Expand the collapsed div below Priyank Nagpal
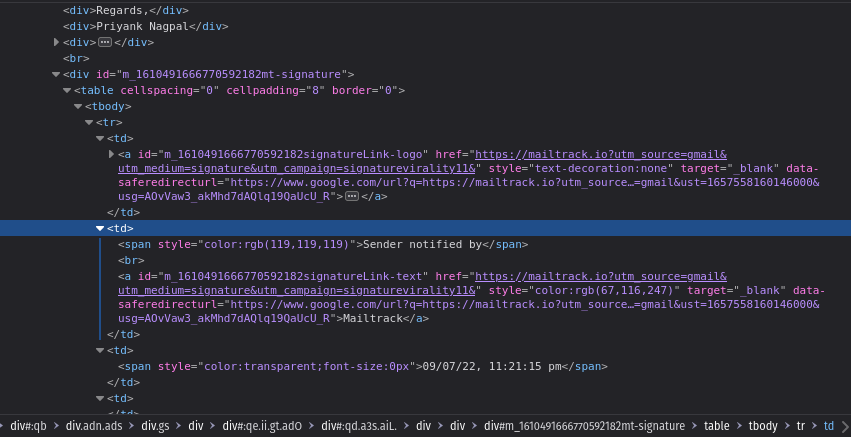This screenshot has width=851, height=437. (x=56, y=42)
